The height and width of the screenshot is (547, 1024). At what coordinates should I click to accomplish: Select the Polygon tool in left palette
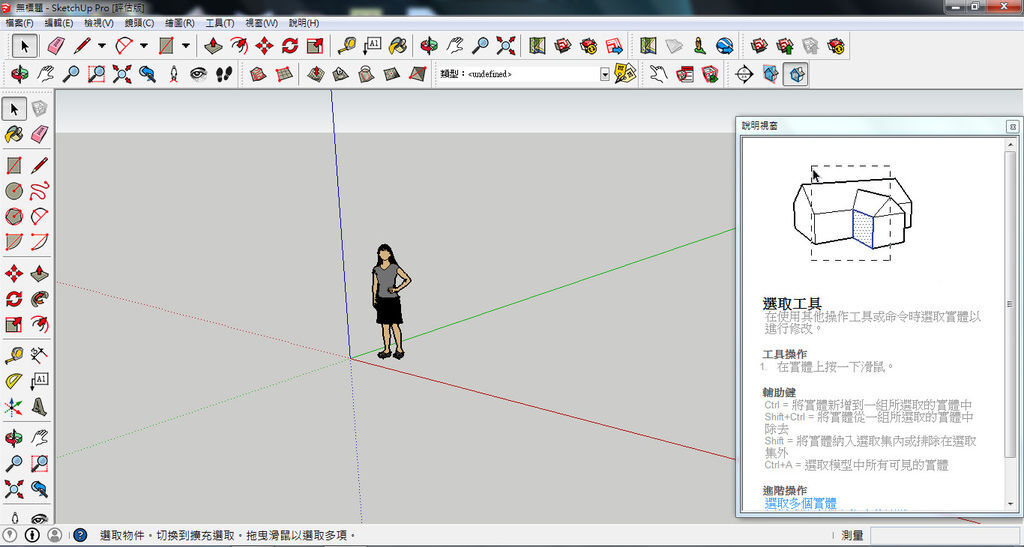(14, 216)
